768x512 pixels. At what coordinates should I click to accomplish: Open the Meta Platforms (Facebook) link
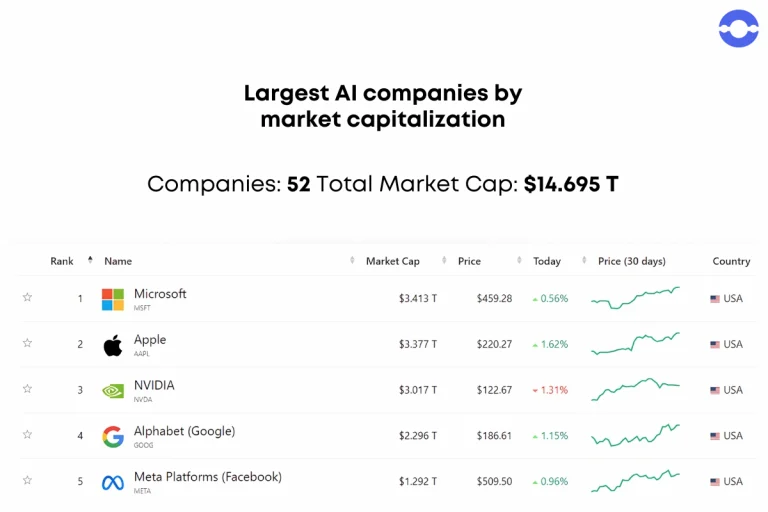[x=207, y=477]
